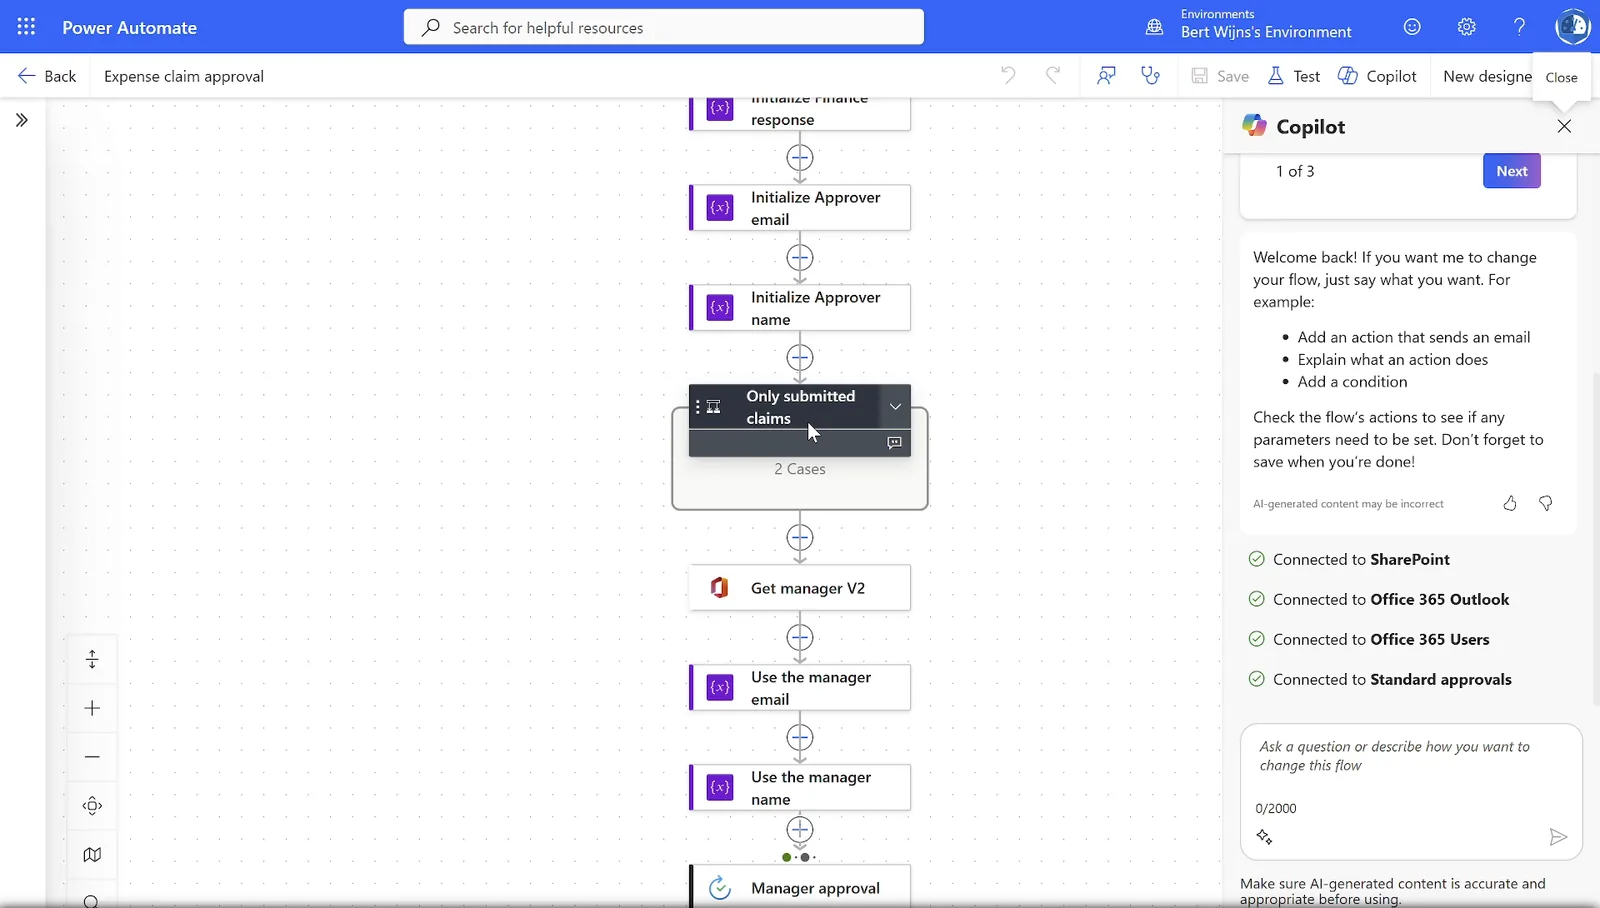
Task: Open the comment icon on Only submitted claims
Action: pyautogui.click(x=894, y=442)
